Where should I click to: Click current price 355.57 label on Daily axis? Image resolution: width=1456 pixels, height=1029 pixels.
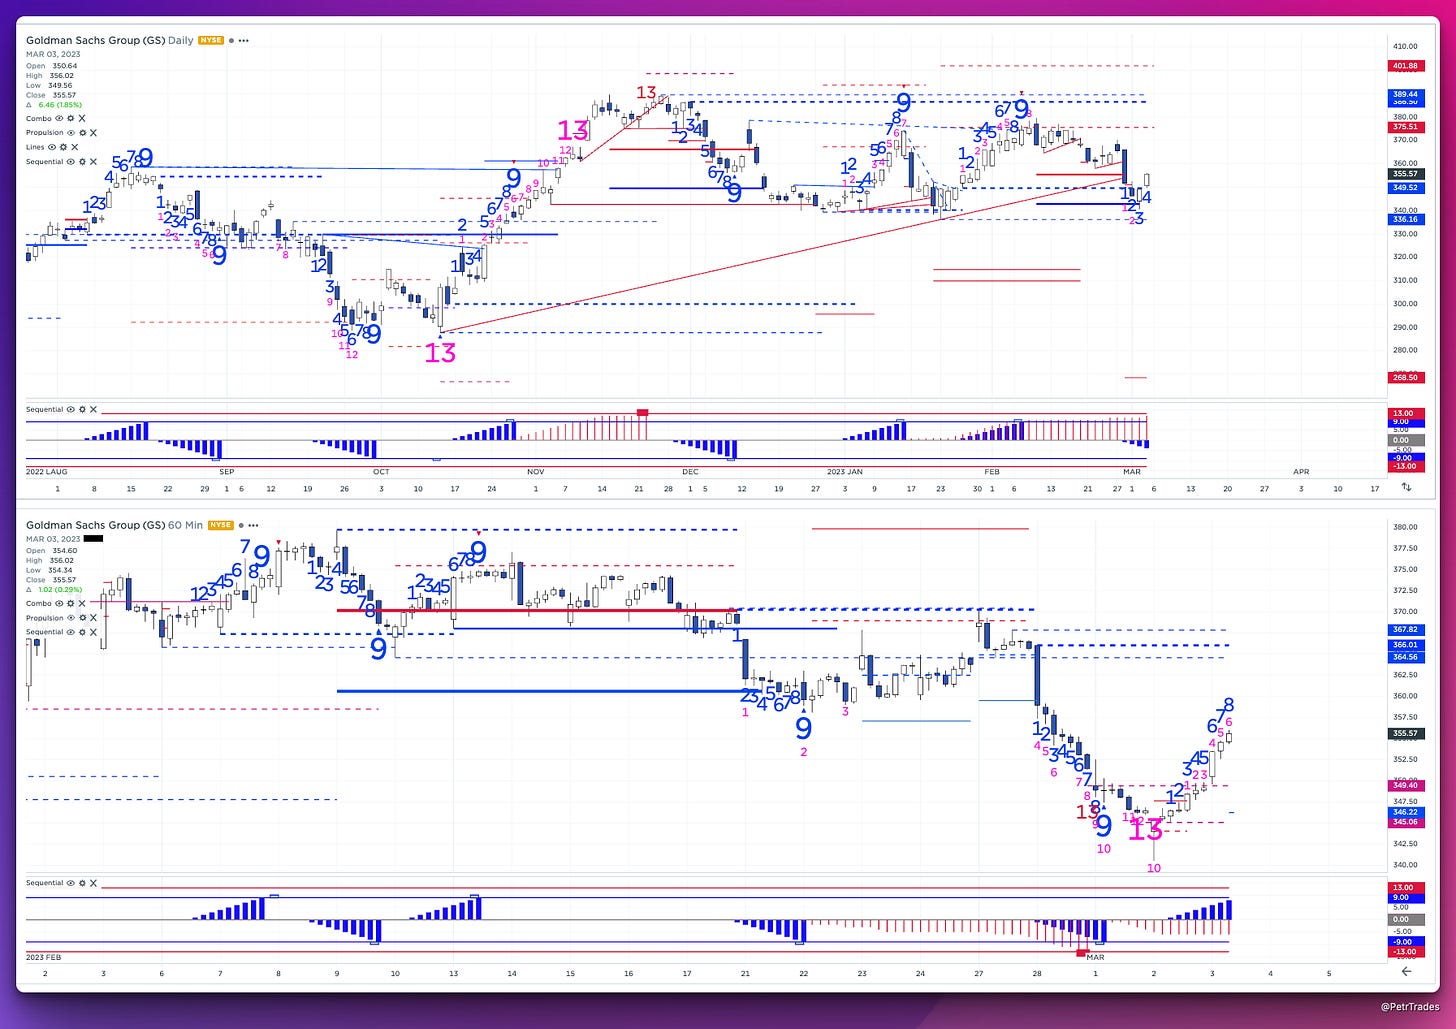(1404, 174)
